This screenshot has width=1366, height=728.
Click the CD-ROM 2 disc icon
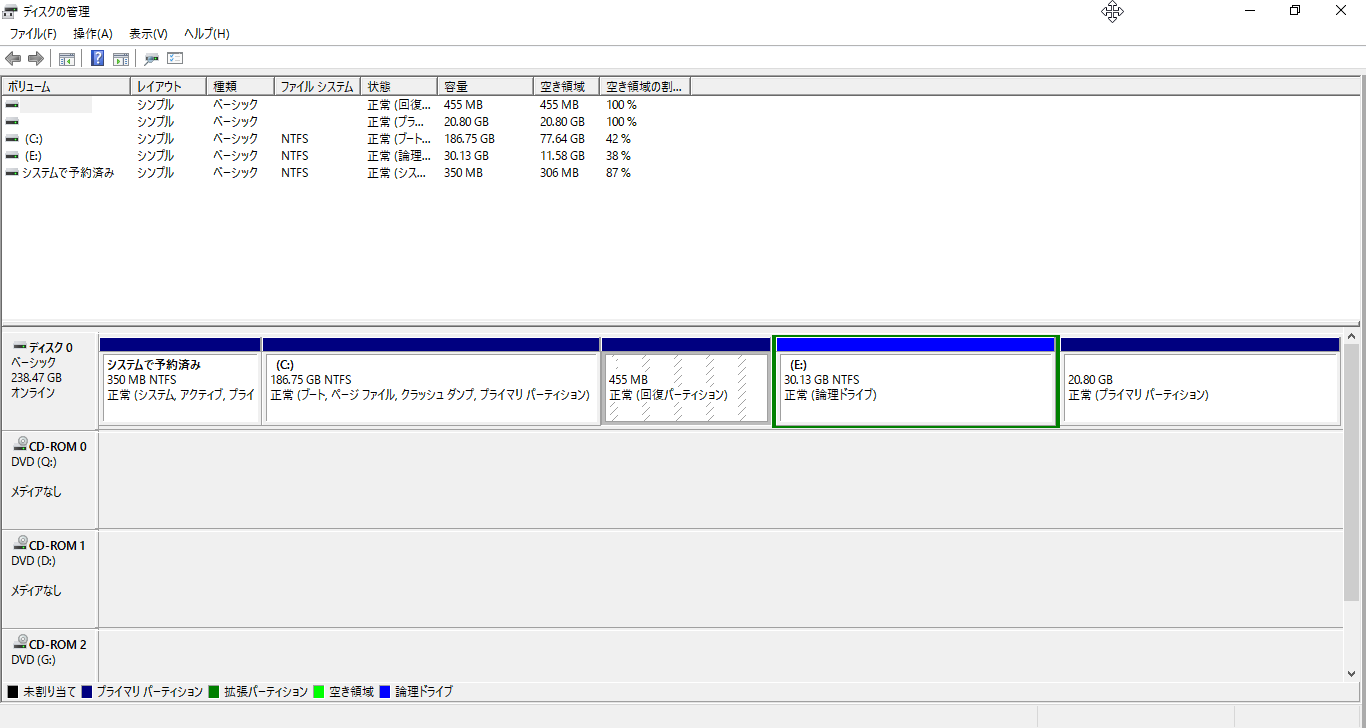(20, 644)
